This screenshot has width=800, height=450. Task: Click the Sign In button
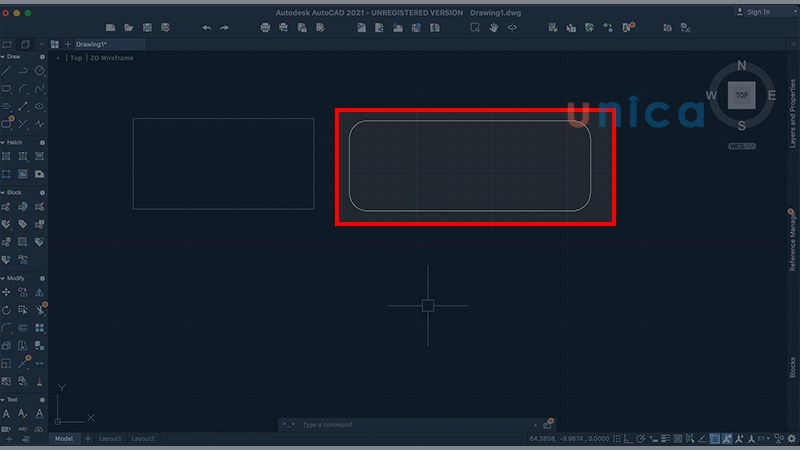(758, 12)
